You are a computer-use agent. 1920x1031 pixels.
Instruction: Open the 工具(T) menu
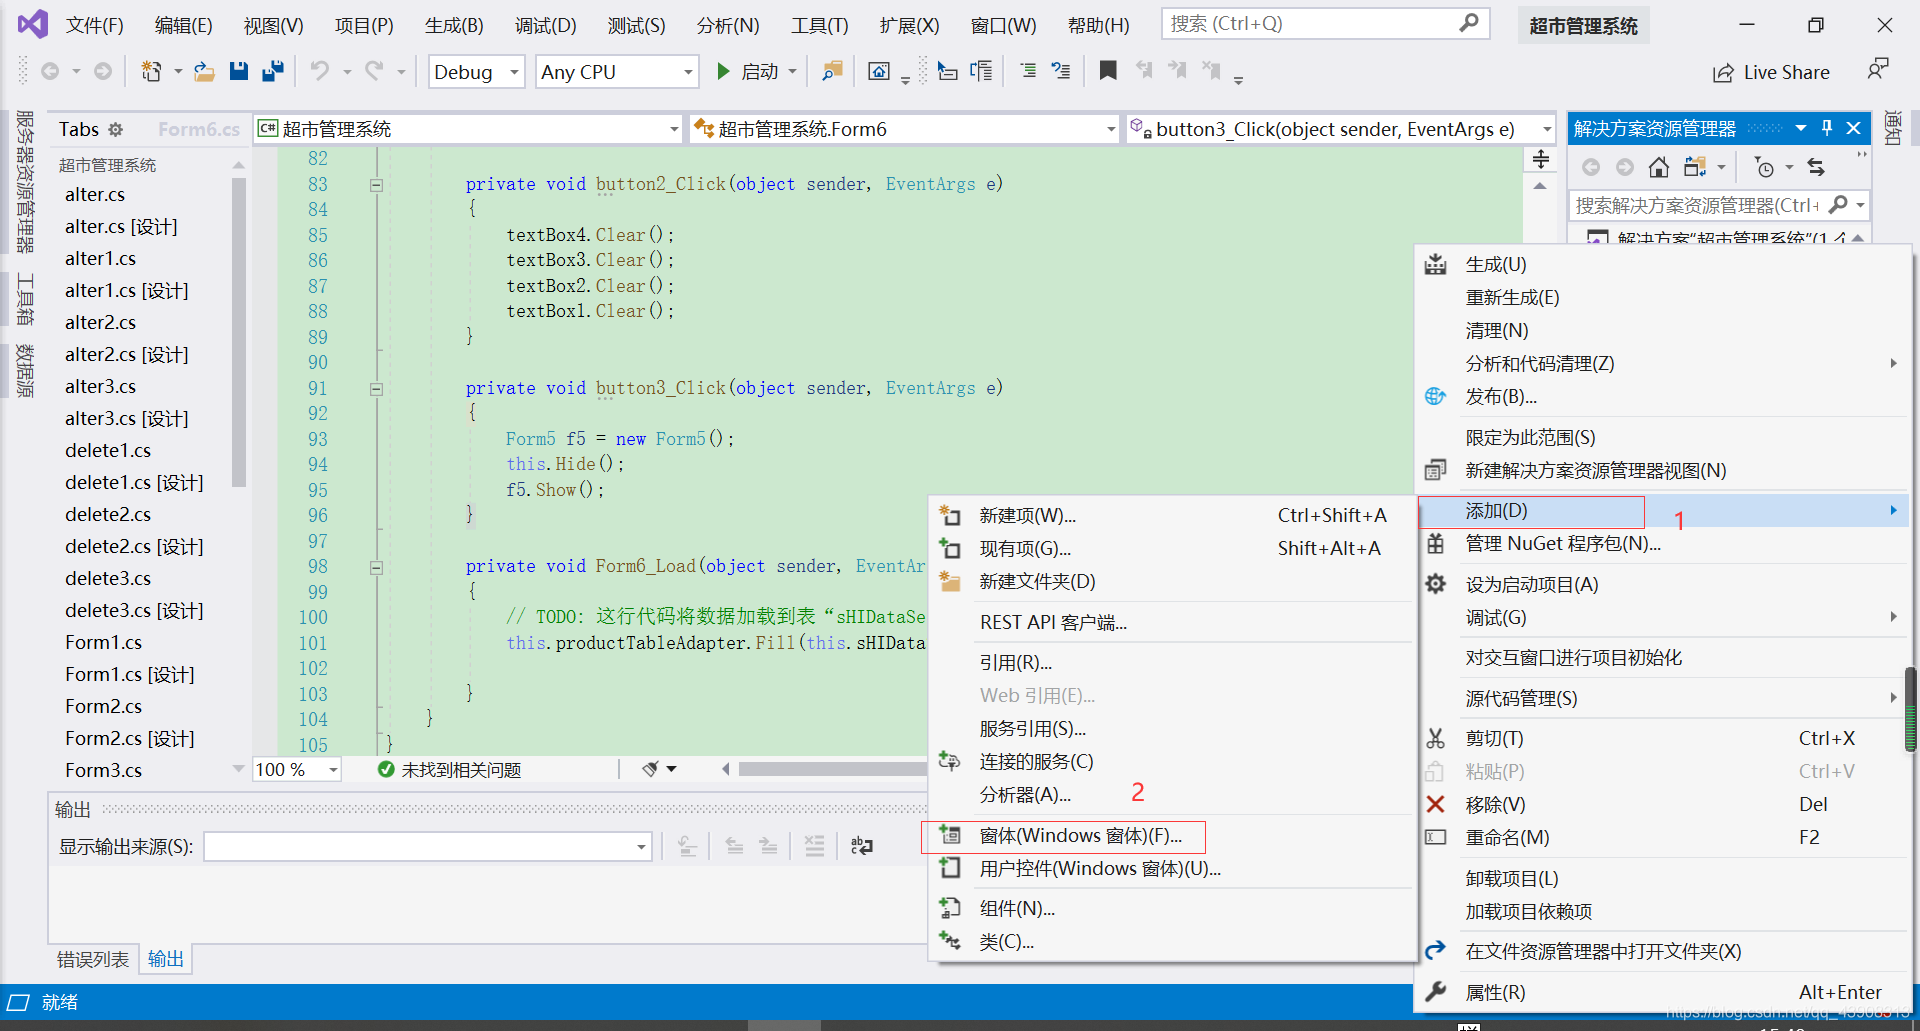pyautogui.click(x=819, y=25)
